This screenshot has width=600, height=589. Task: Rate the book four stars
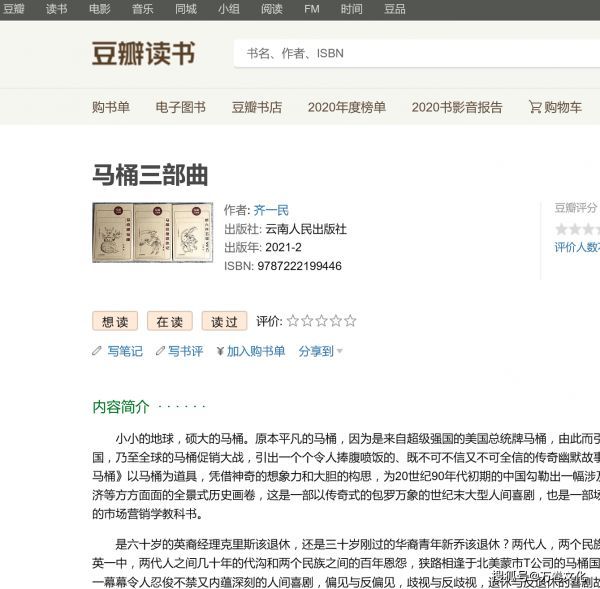click(x=336, y=320)
